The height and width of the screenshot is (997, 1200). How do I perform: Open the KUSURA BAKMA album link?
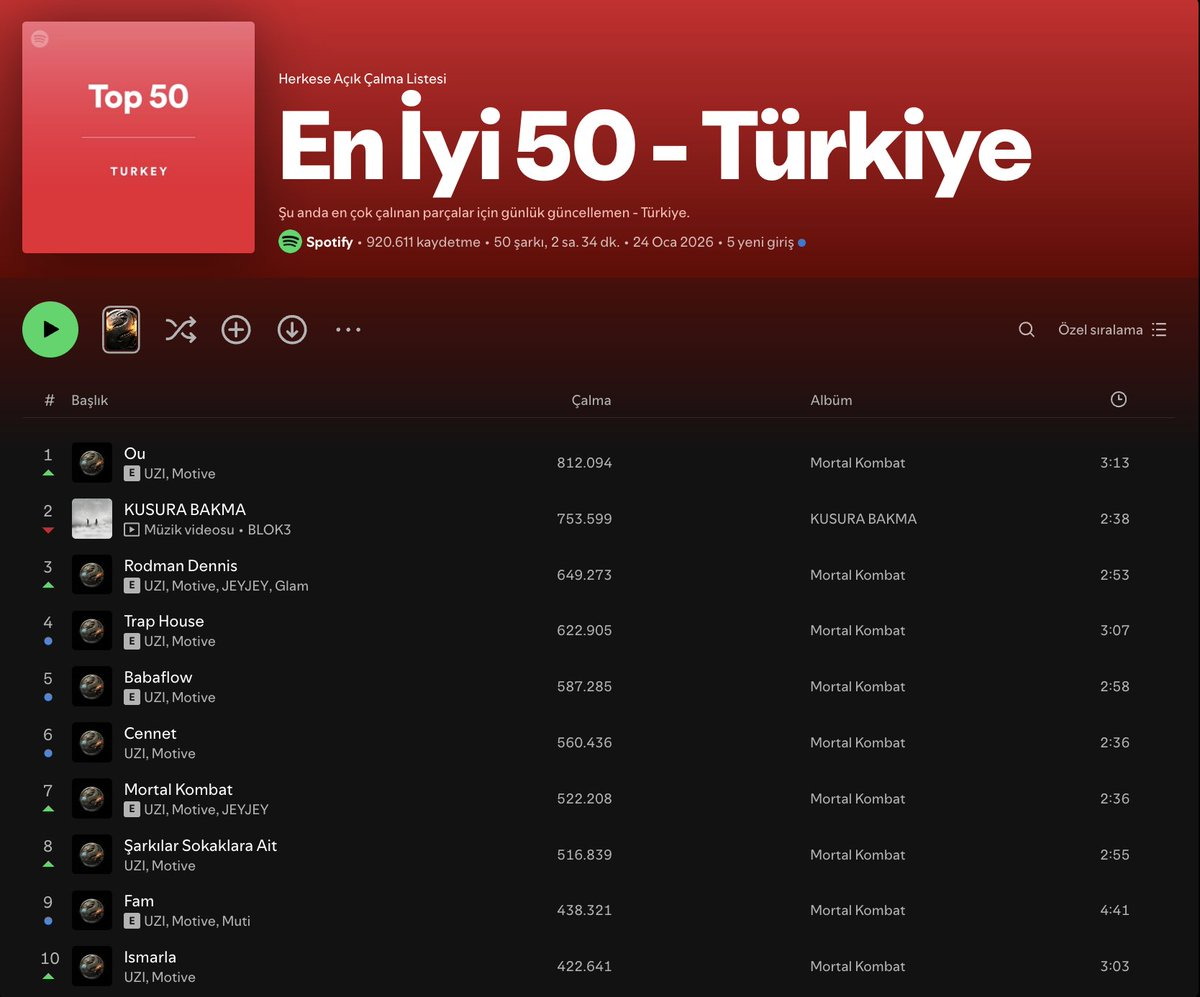(863, 519)
